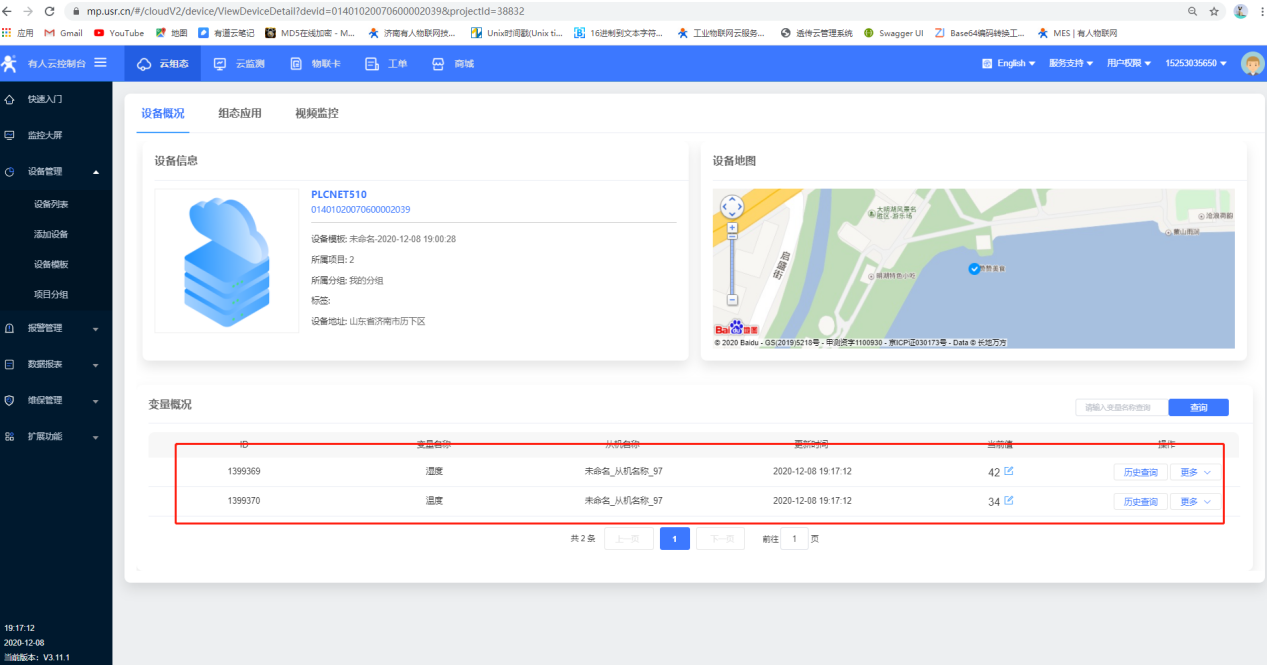Switch to the 视频监控 tab
The height and width of the screenshot is (665, 1267).
click(316, 113)
